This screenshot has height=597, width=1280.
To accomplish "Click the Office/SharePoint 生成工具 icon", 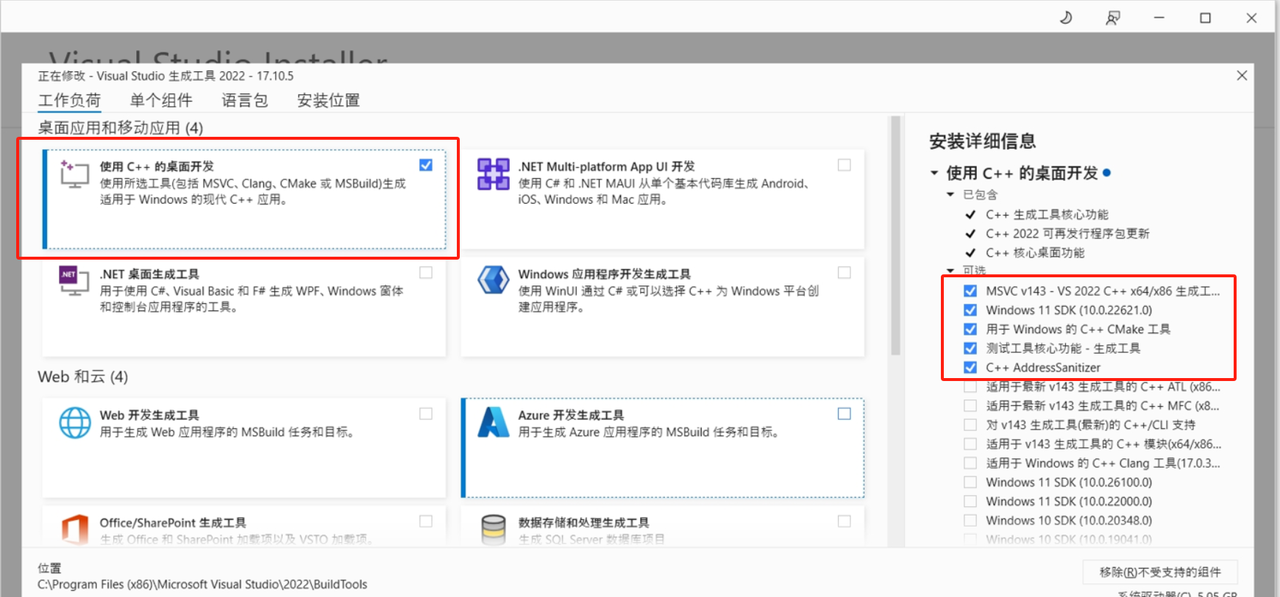I will 76,530.
